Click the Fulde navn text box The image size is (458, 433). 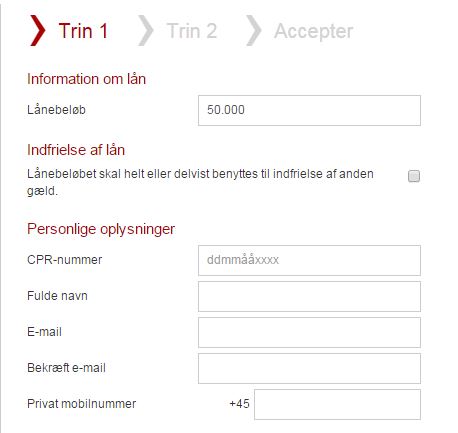[309, 296]
